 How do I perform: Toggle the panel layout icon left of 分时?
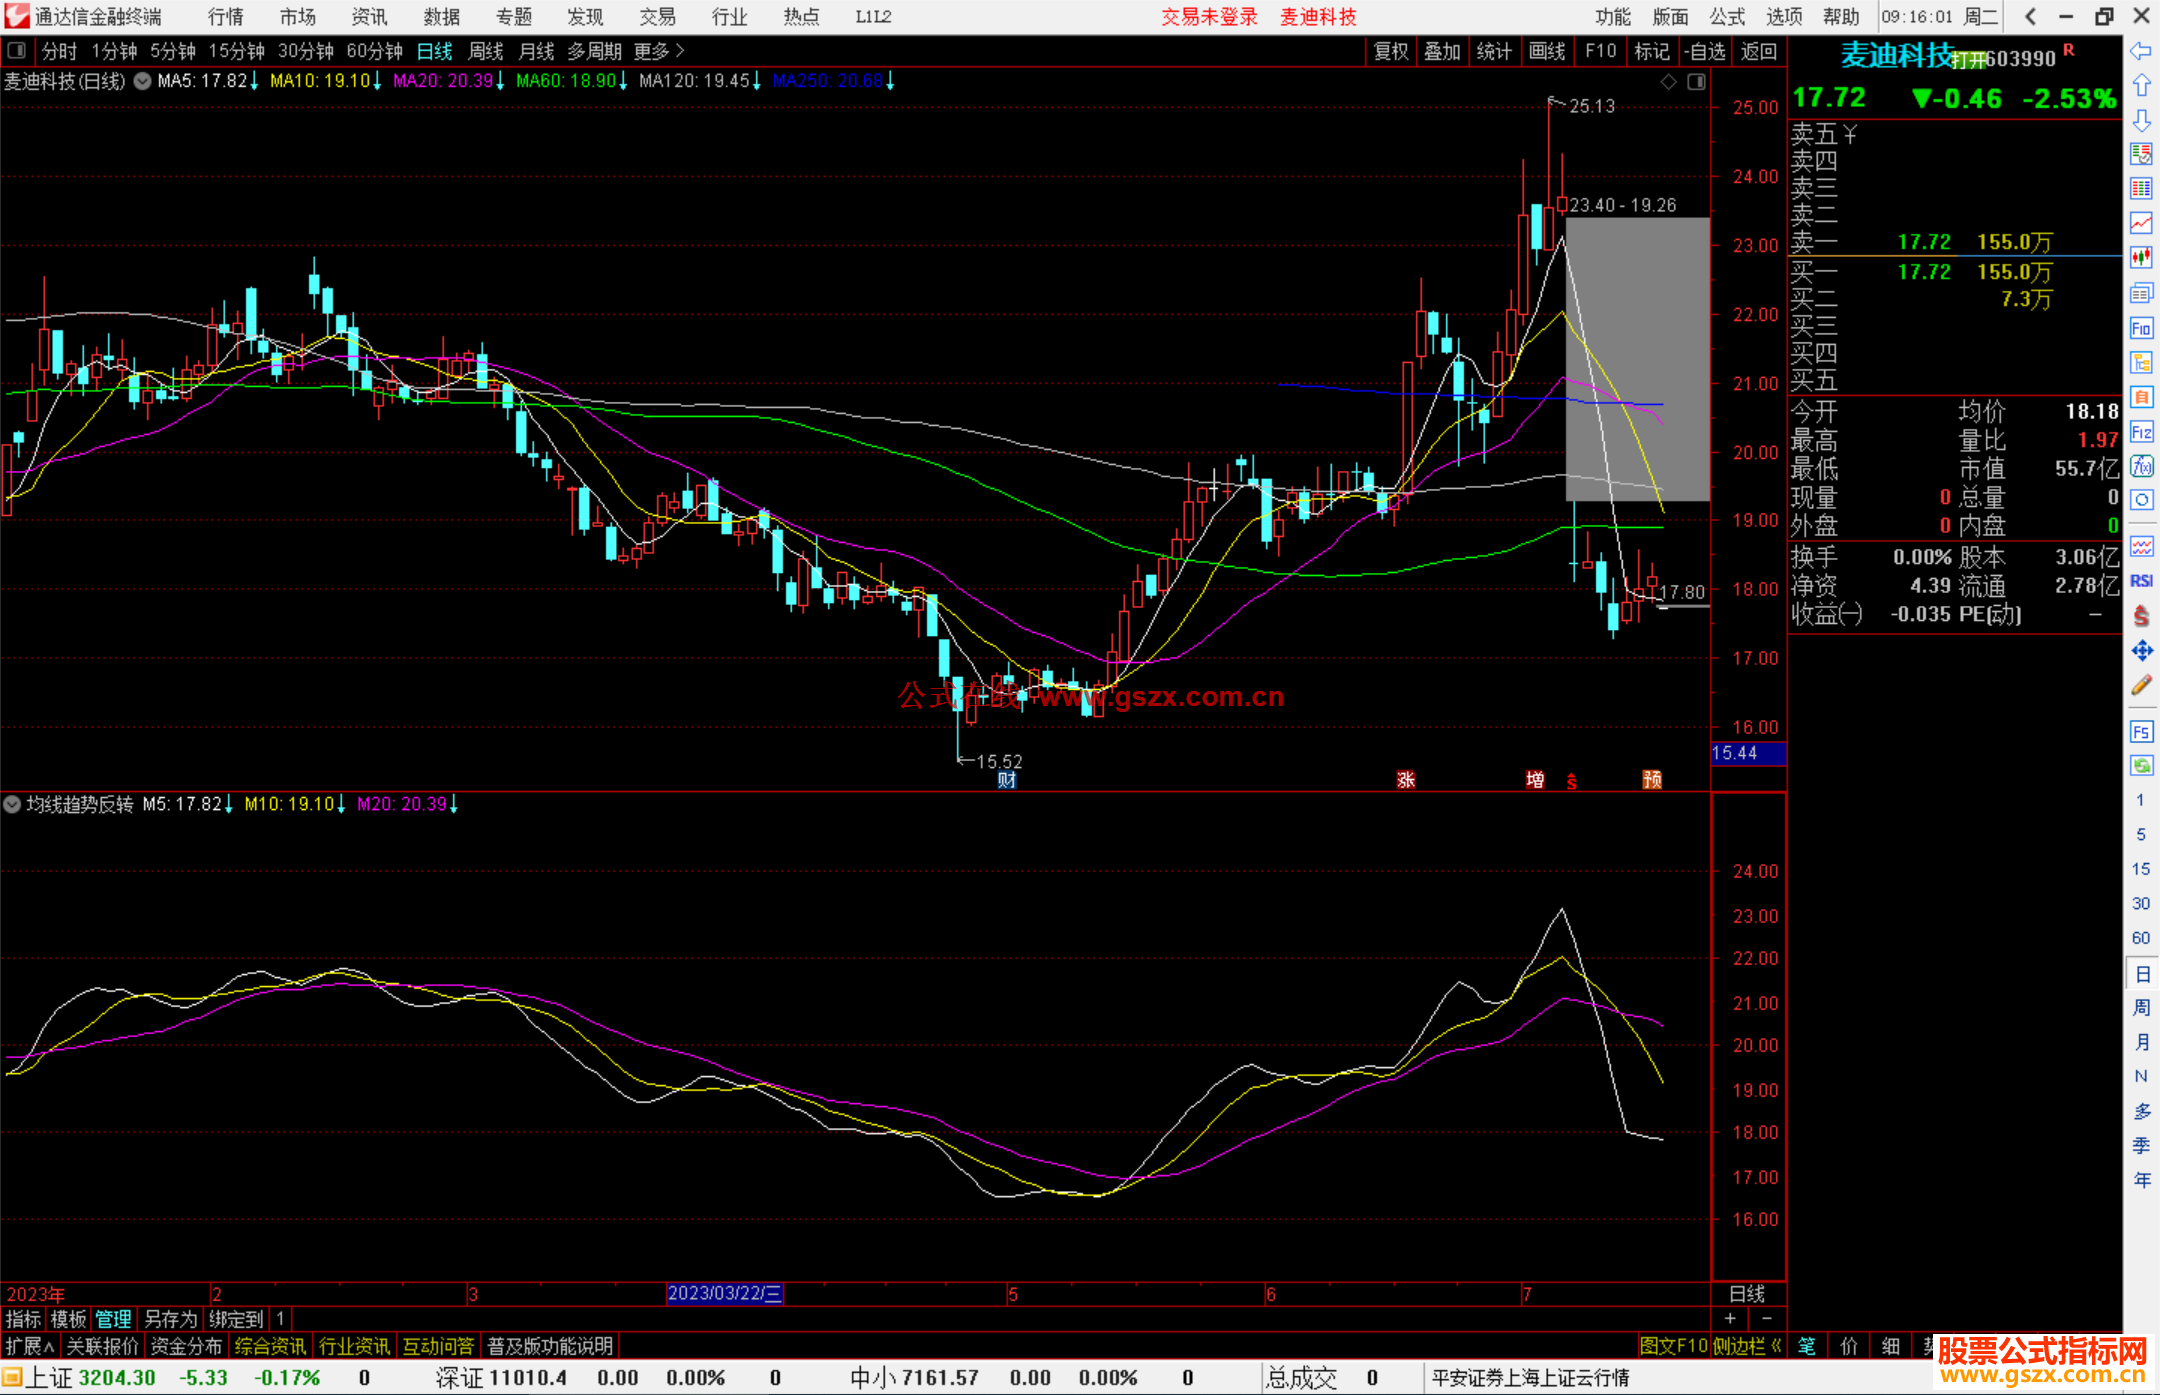17,50
